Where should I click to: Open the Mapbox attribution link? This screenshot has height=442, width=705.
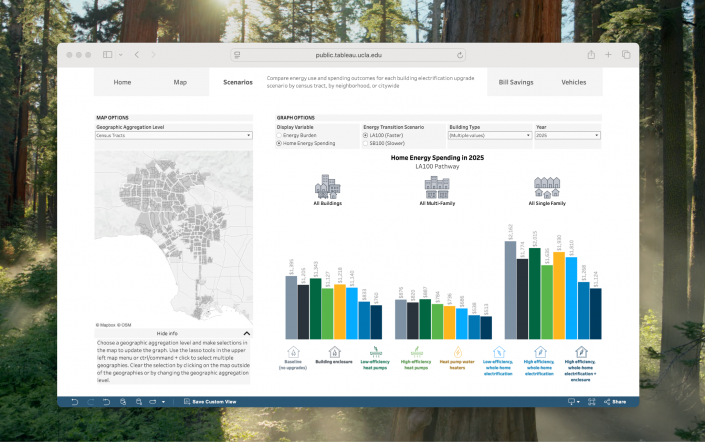pyautogui.click(x=105, y=325)
